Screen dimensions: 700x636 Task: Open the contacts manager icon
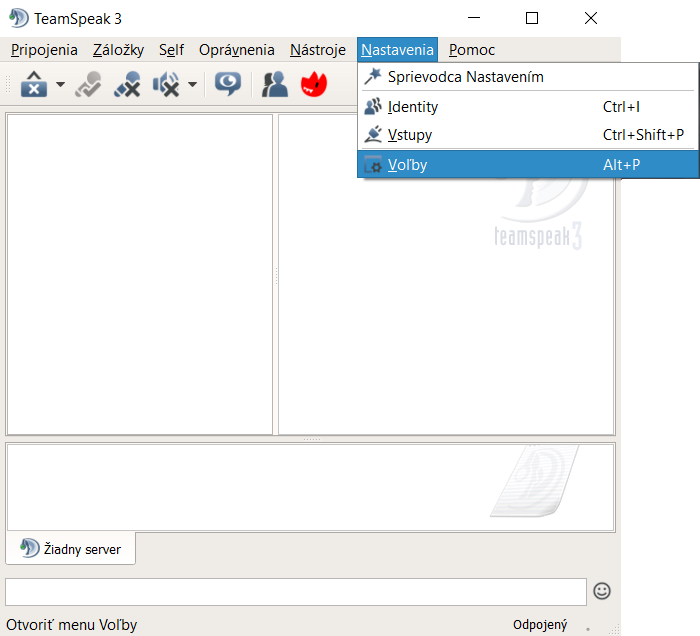coord(275,84)
